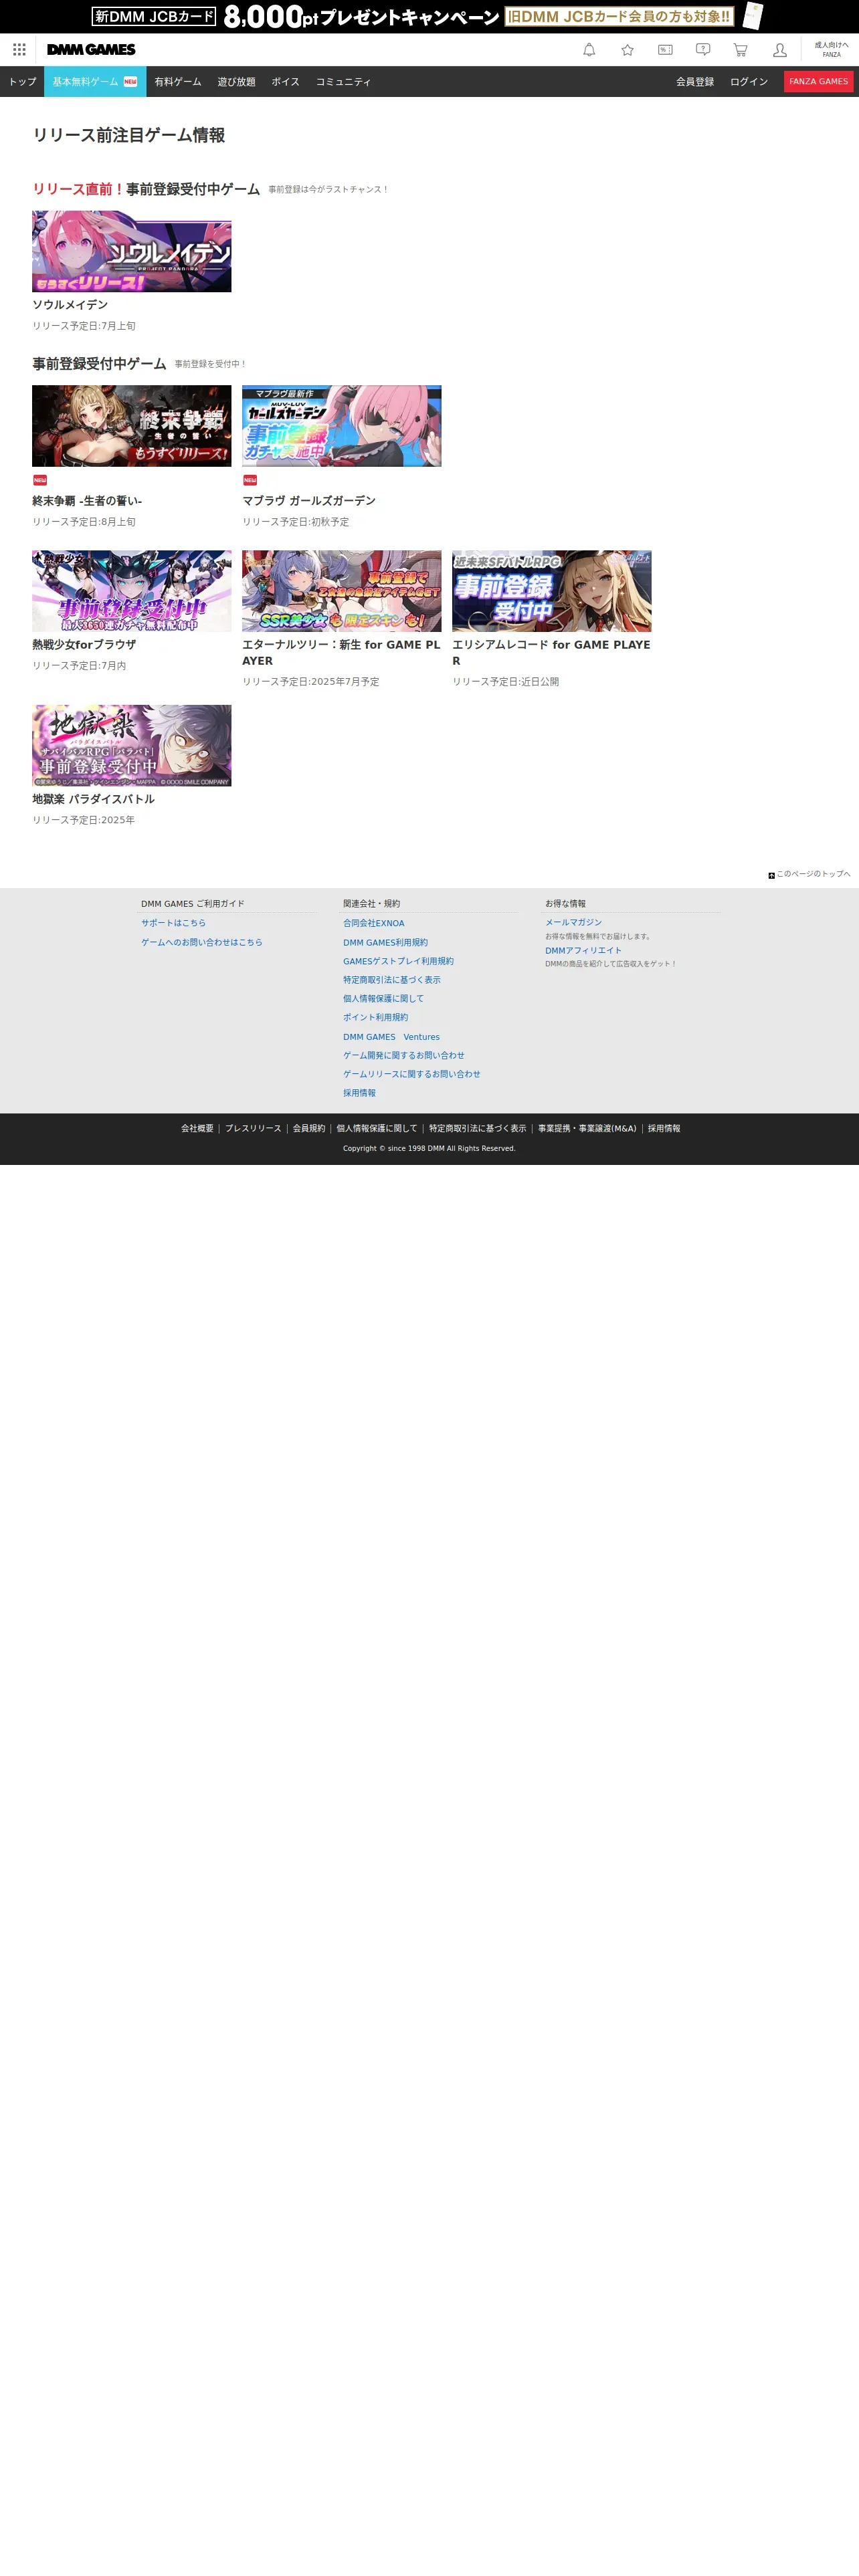The image size is (859, 2576).
Task: Open DMM GAMES利用規約 link
Action: tap(385, 942)
